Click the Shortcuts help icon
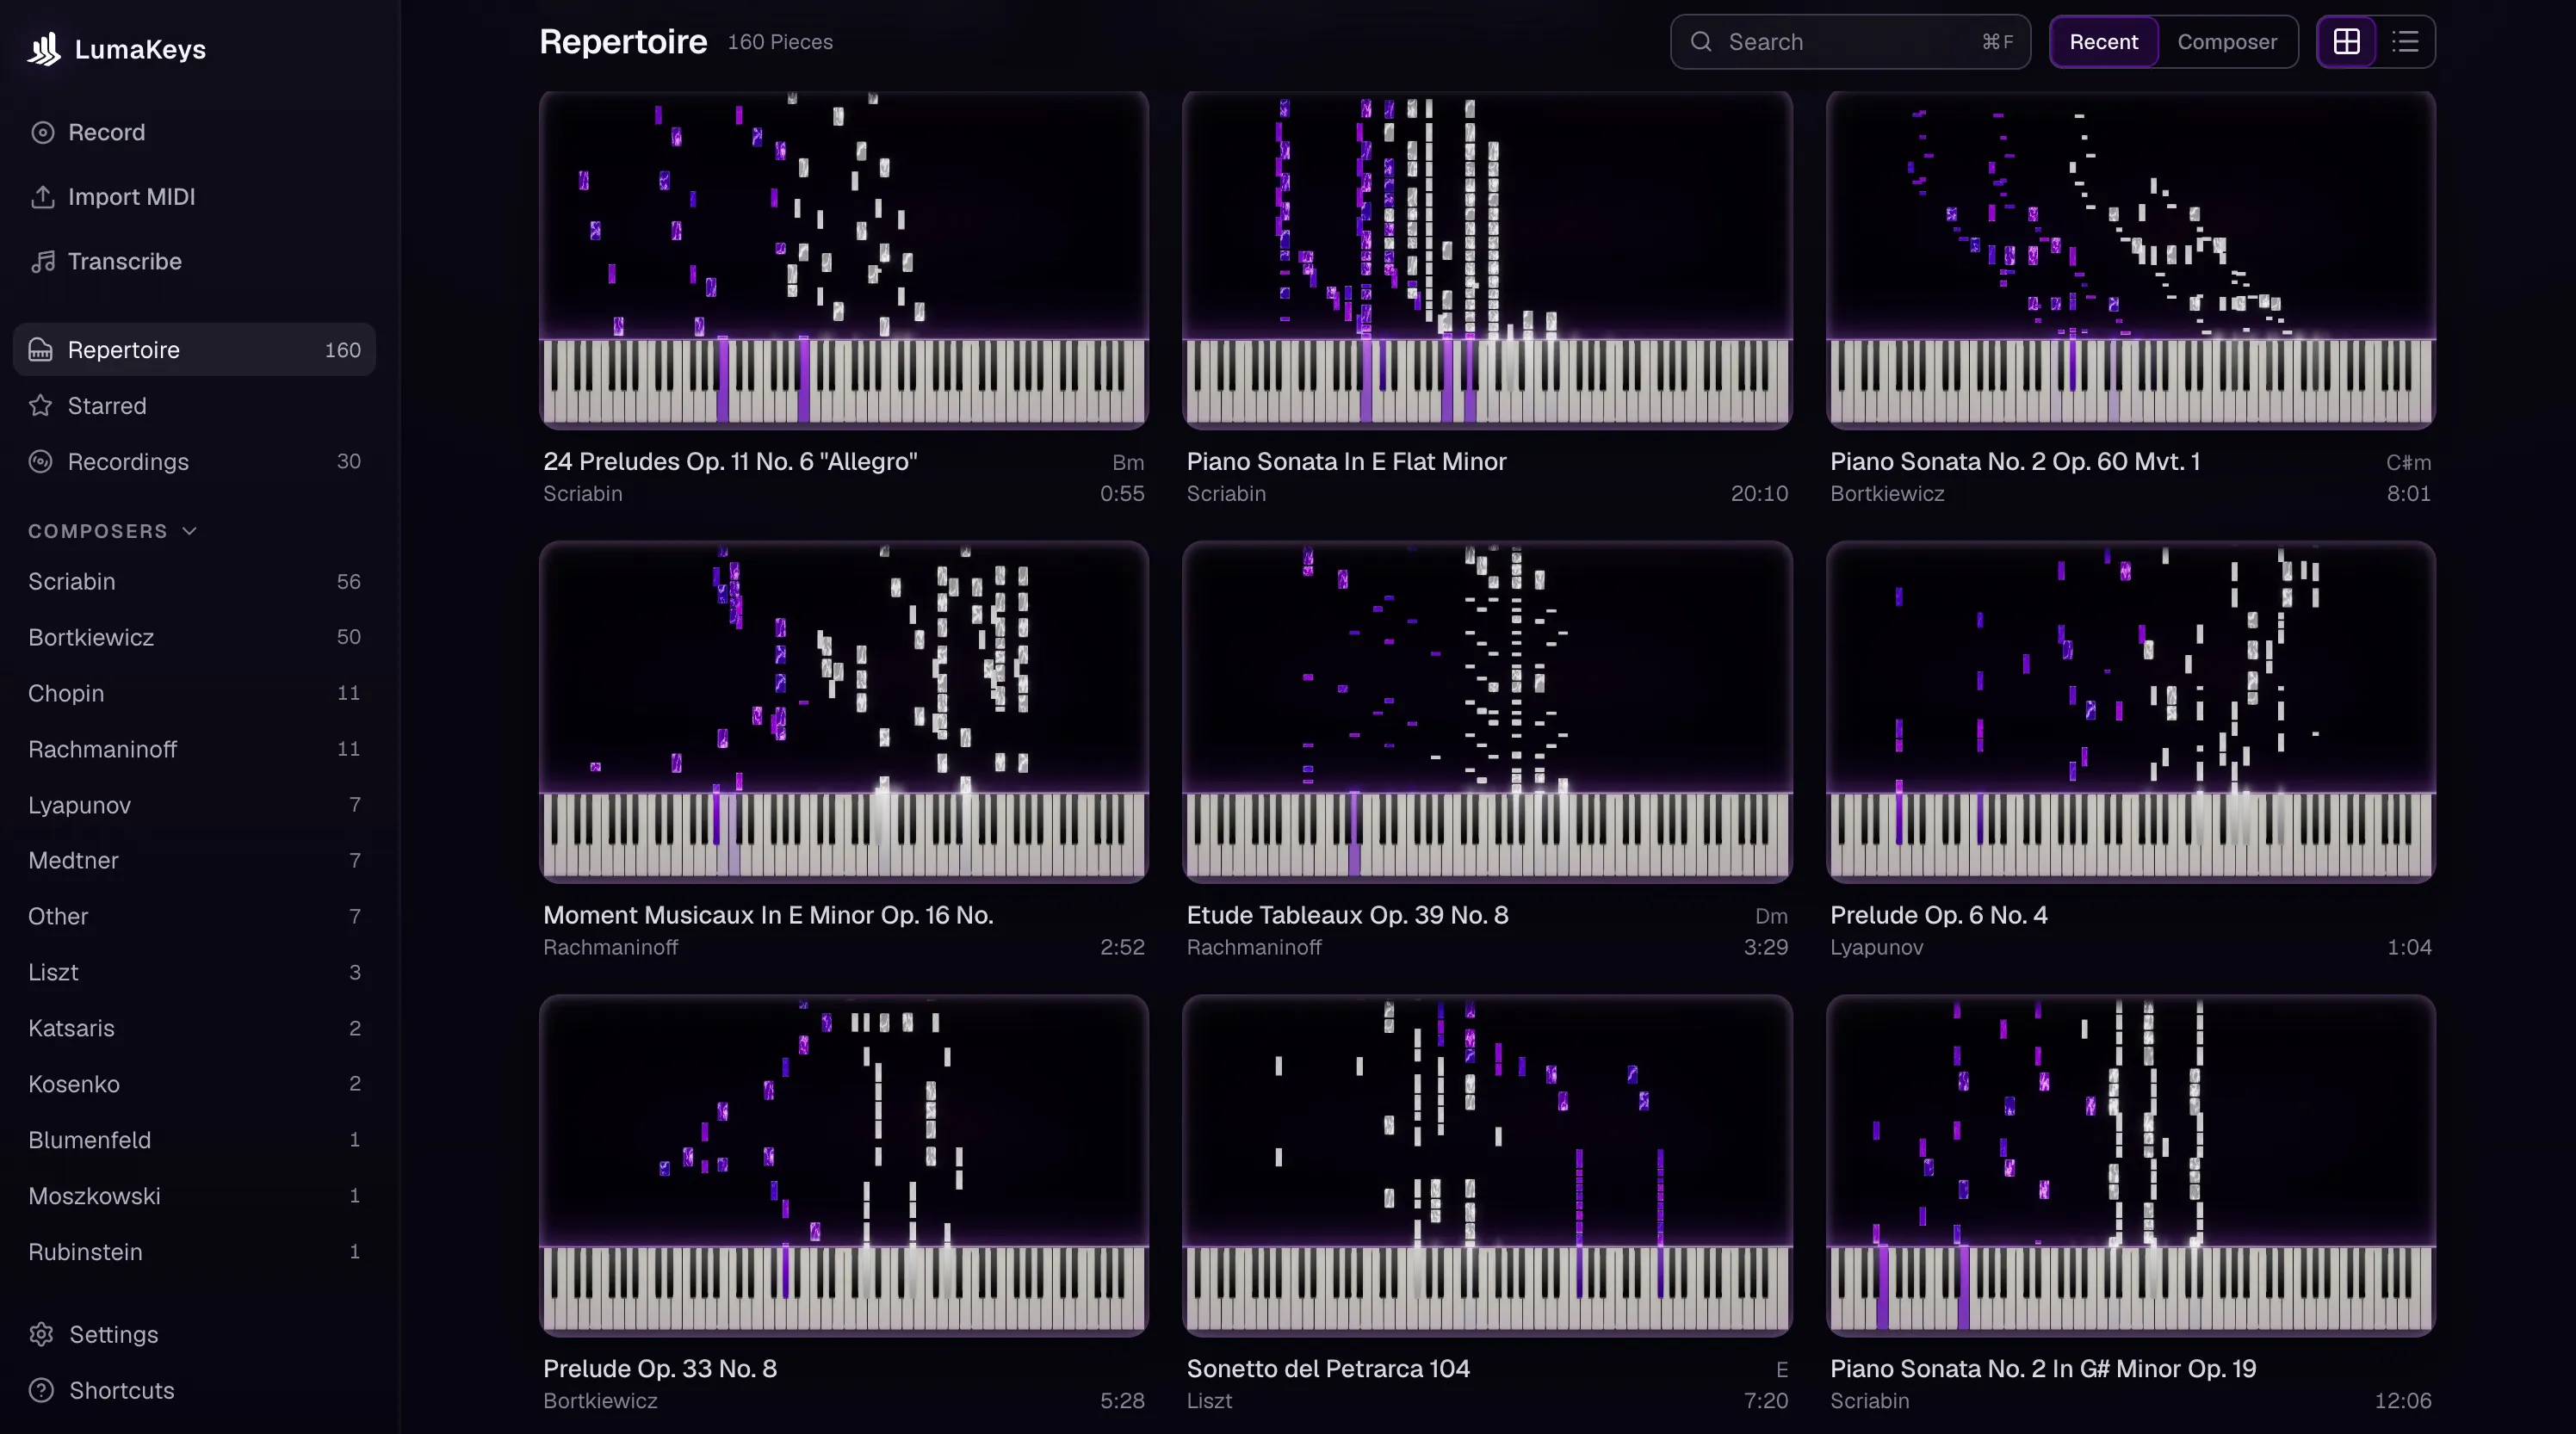The image size is (2576, 1434). (x=42, y=1391)
